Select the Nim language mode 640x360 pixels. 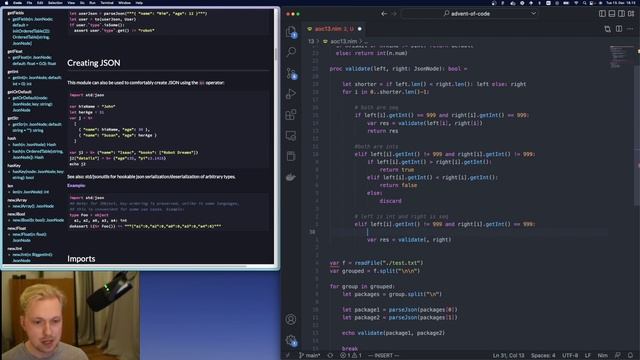[602, 356]
